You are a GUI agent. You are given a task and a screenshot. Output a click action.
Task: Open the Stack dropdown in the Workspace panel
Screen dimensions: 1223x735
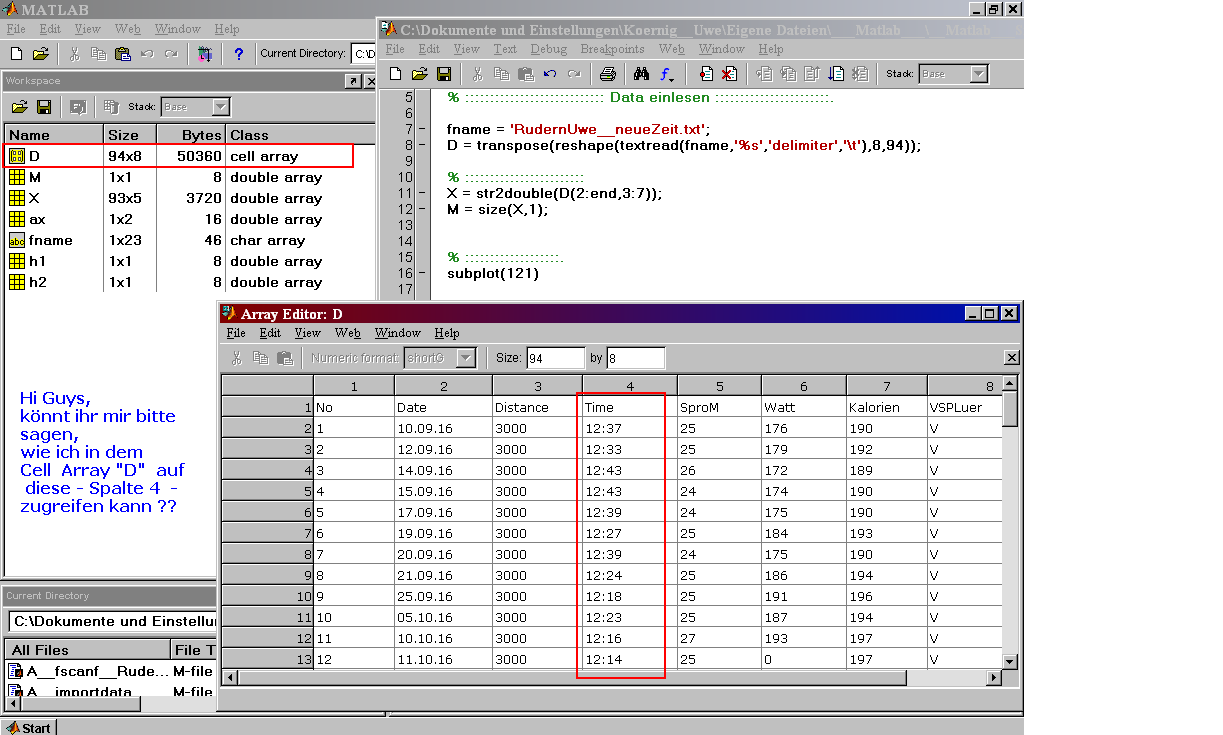tap(221, 107)
